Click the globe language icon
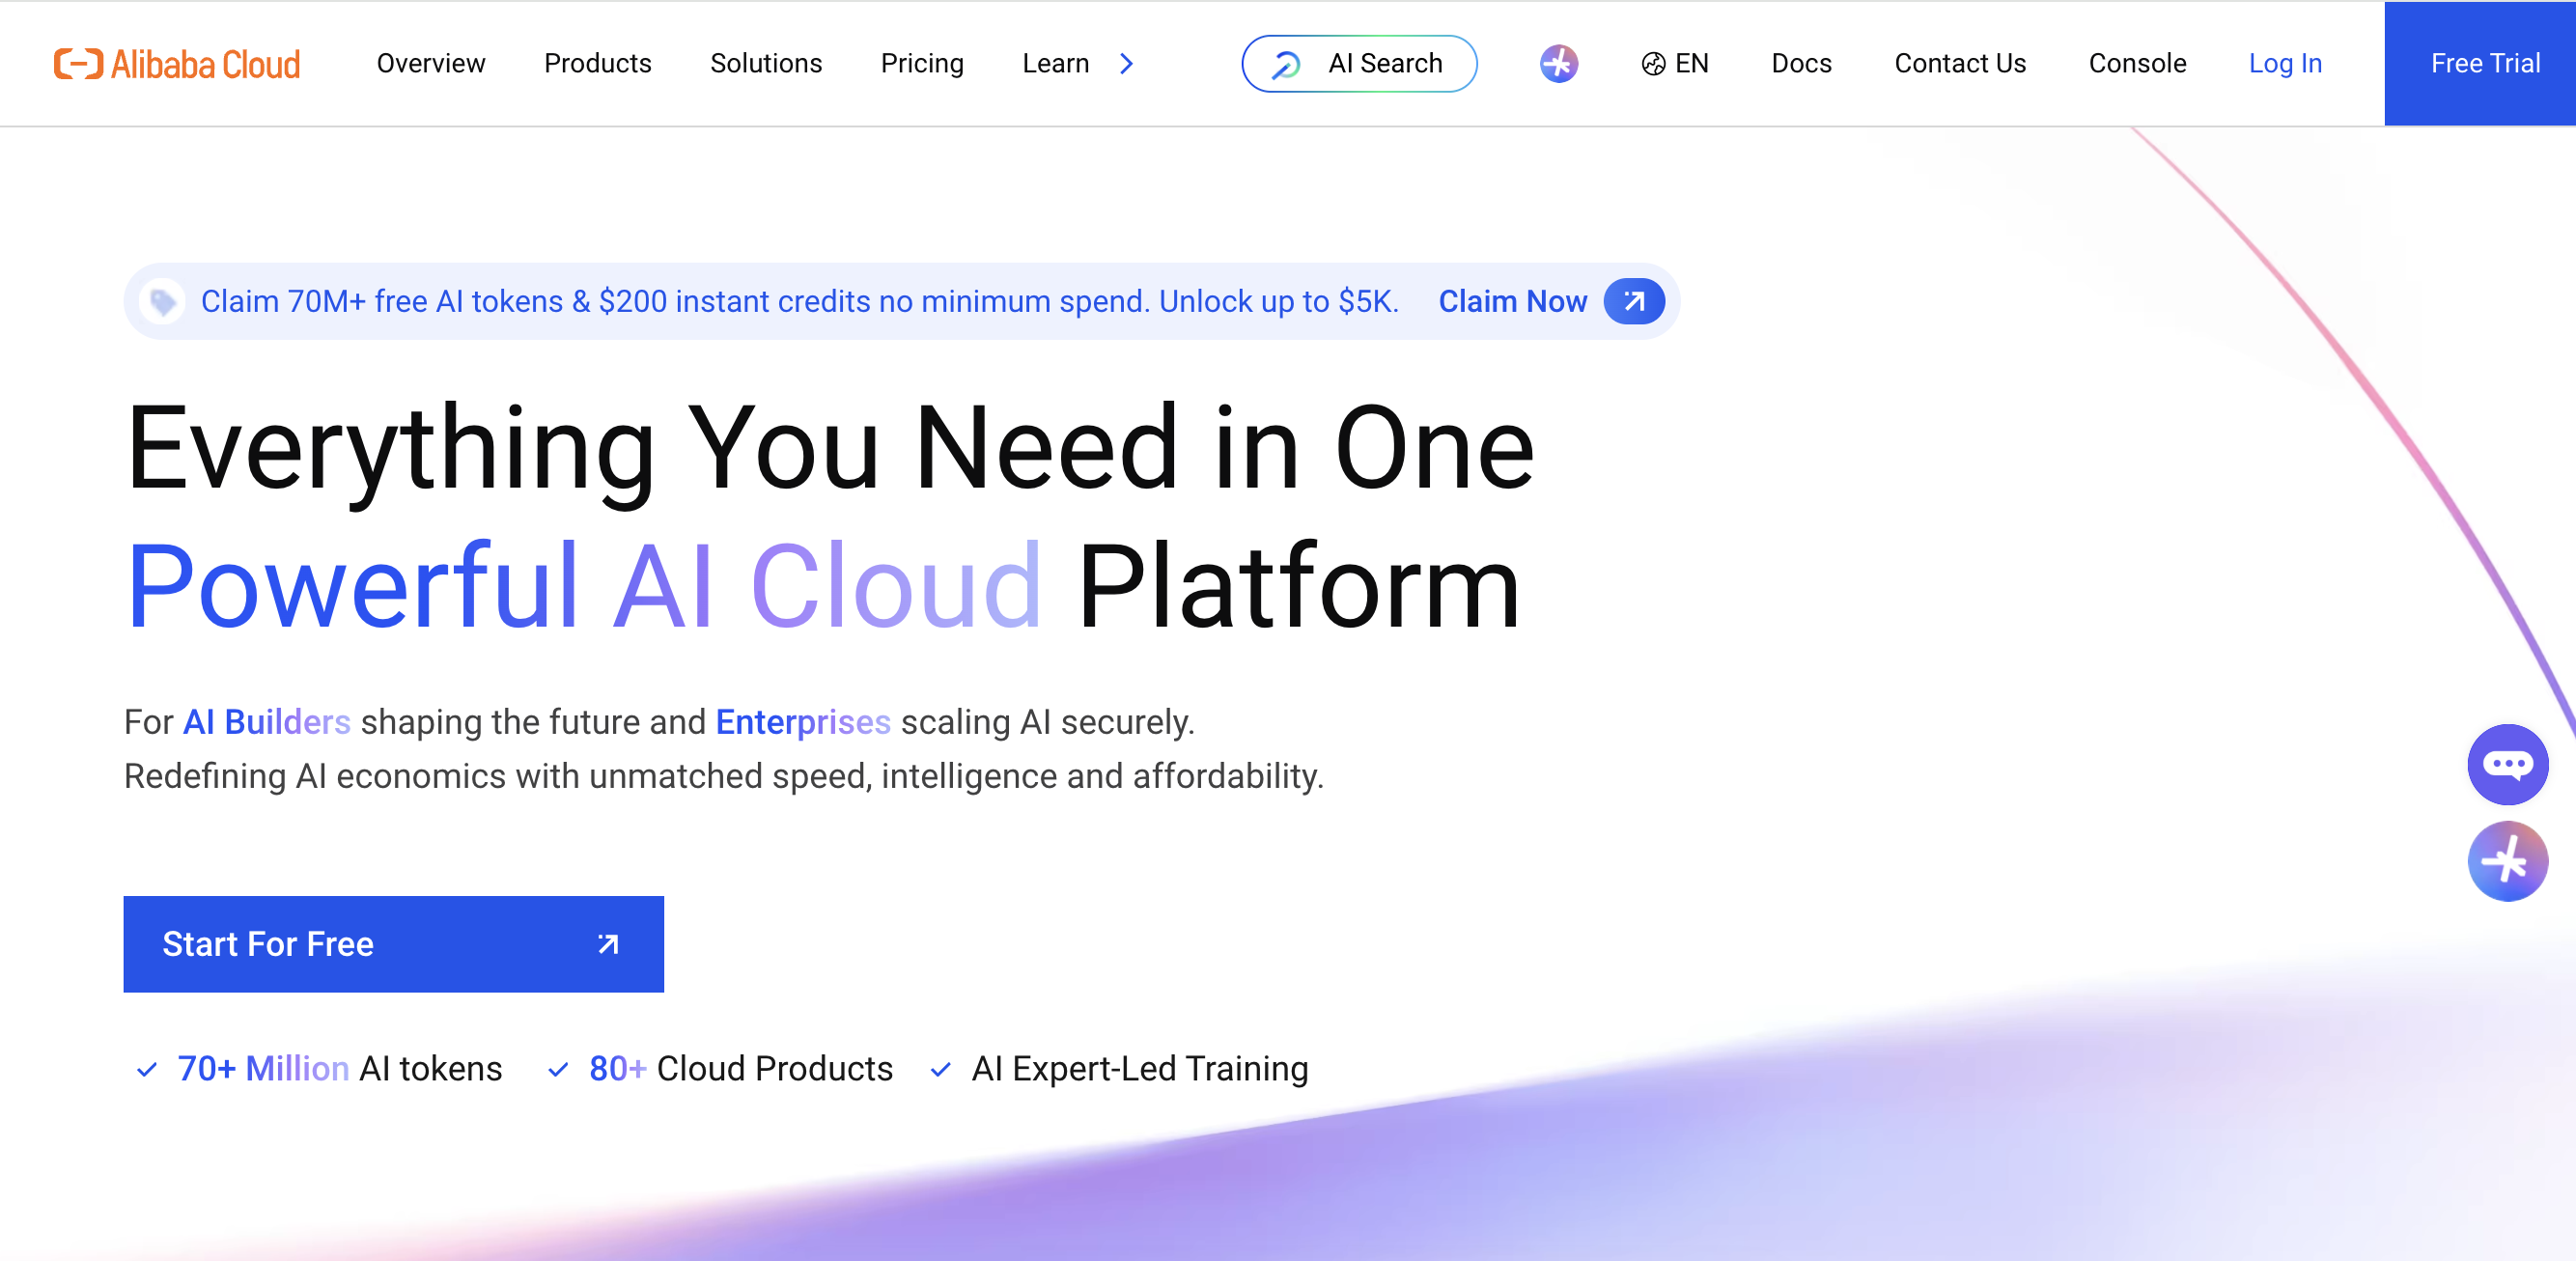2576x1261 pixels. point(1653,64)
